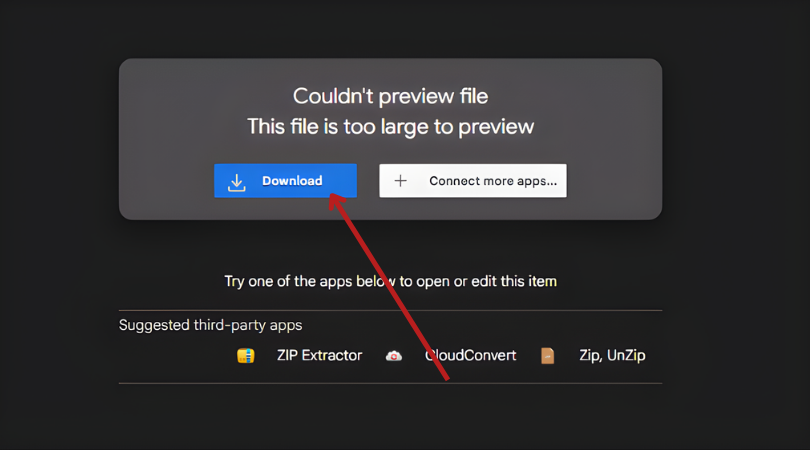Click the separator line above Suggested third-party apps
Image resolution: width=810 pixels, height=450 pixels.
(x=390, y=310)
